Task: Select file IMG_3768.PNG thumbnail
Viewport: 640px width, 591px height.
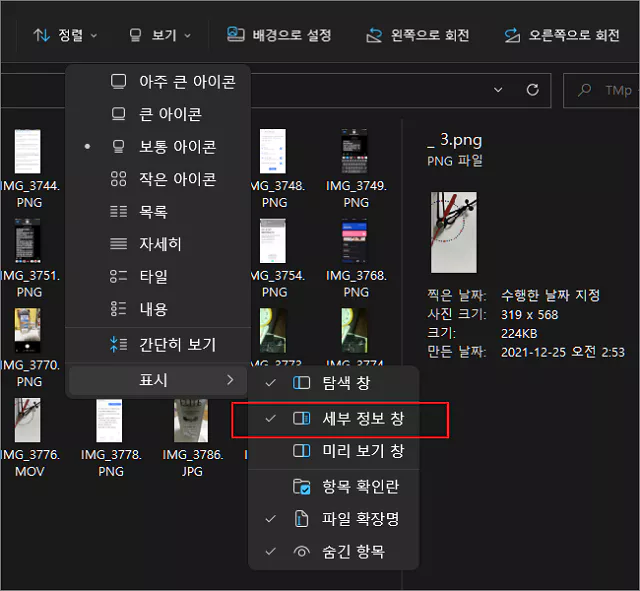Action: [x=354, y=241]
